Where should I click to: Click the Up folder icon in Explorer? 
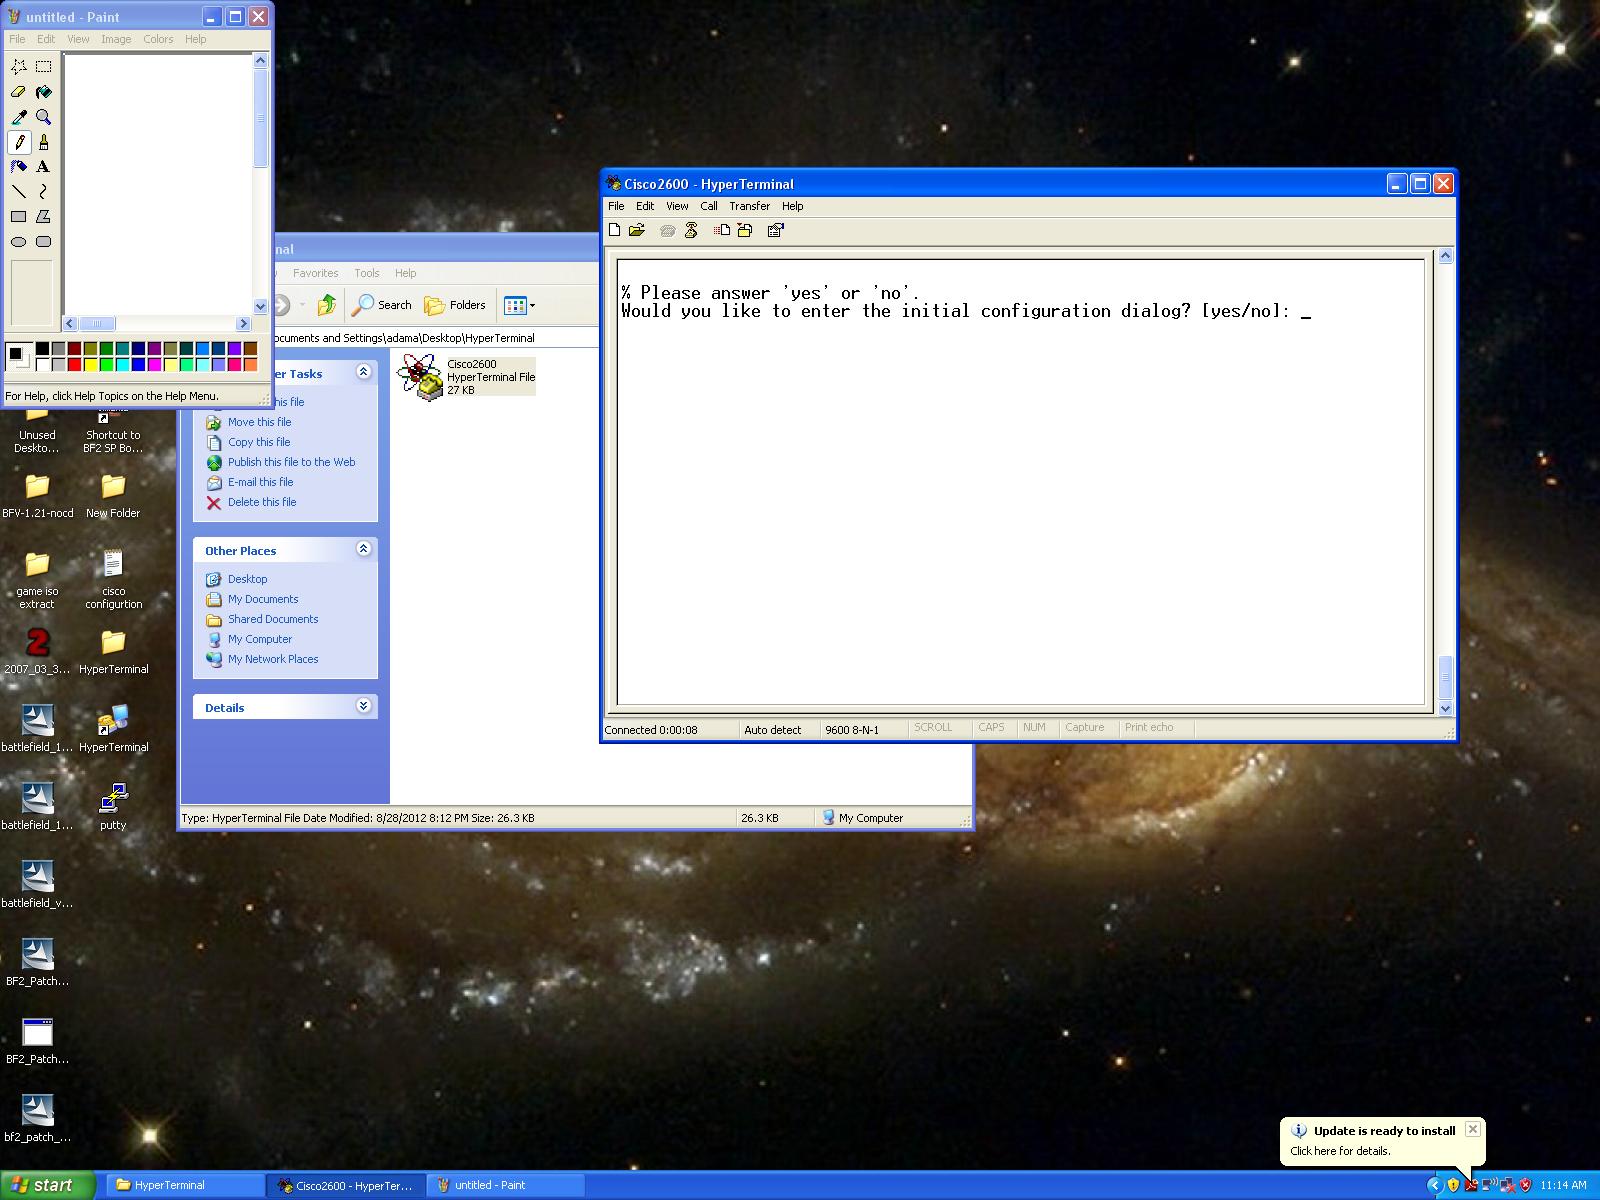tap(327, 305)
